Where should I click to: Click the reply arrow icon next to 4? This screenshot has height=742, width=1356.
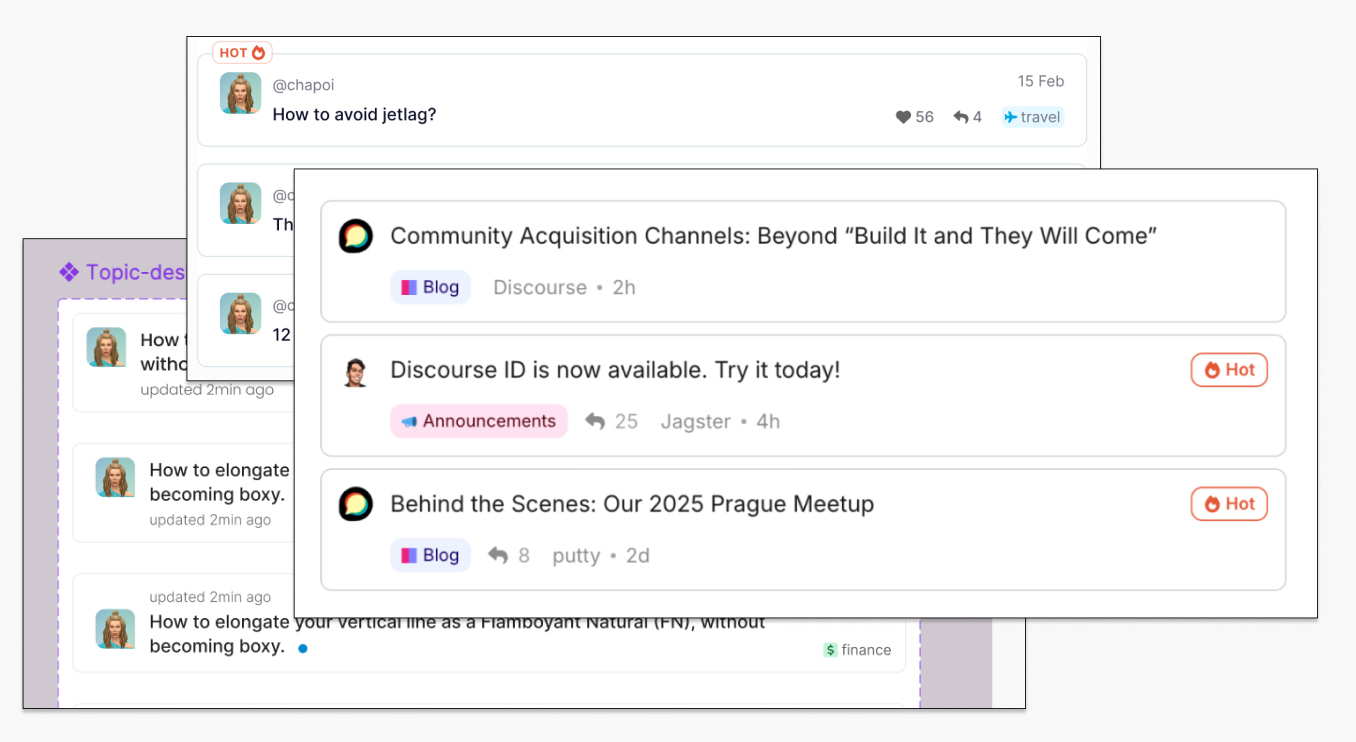pyautogui.click(x=961, y=117)
